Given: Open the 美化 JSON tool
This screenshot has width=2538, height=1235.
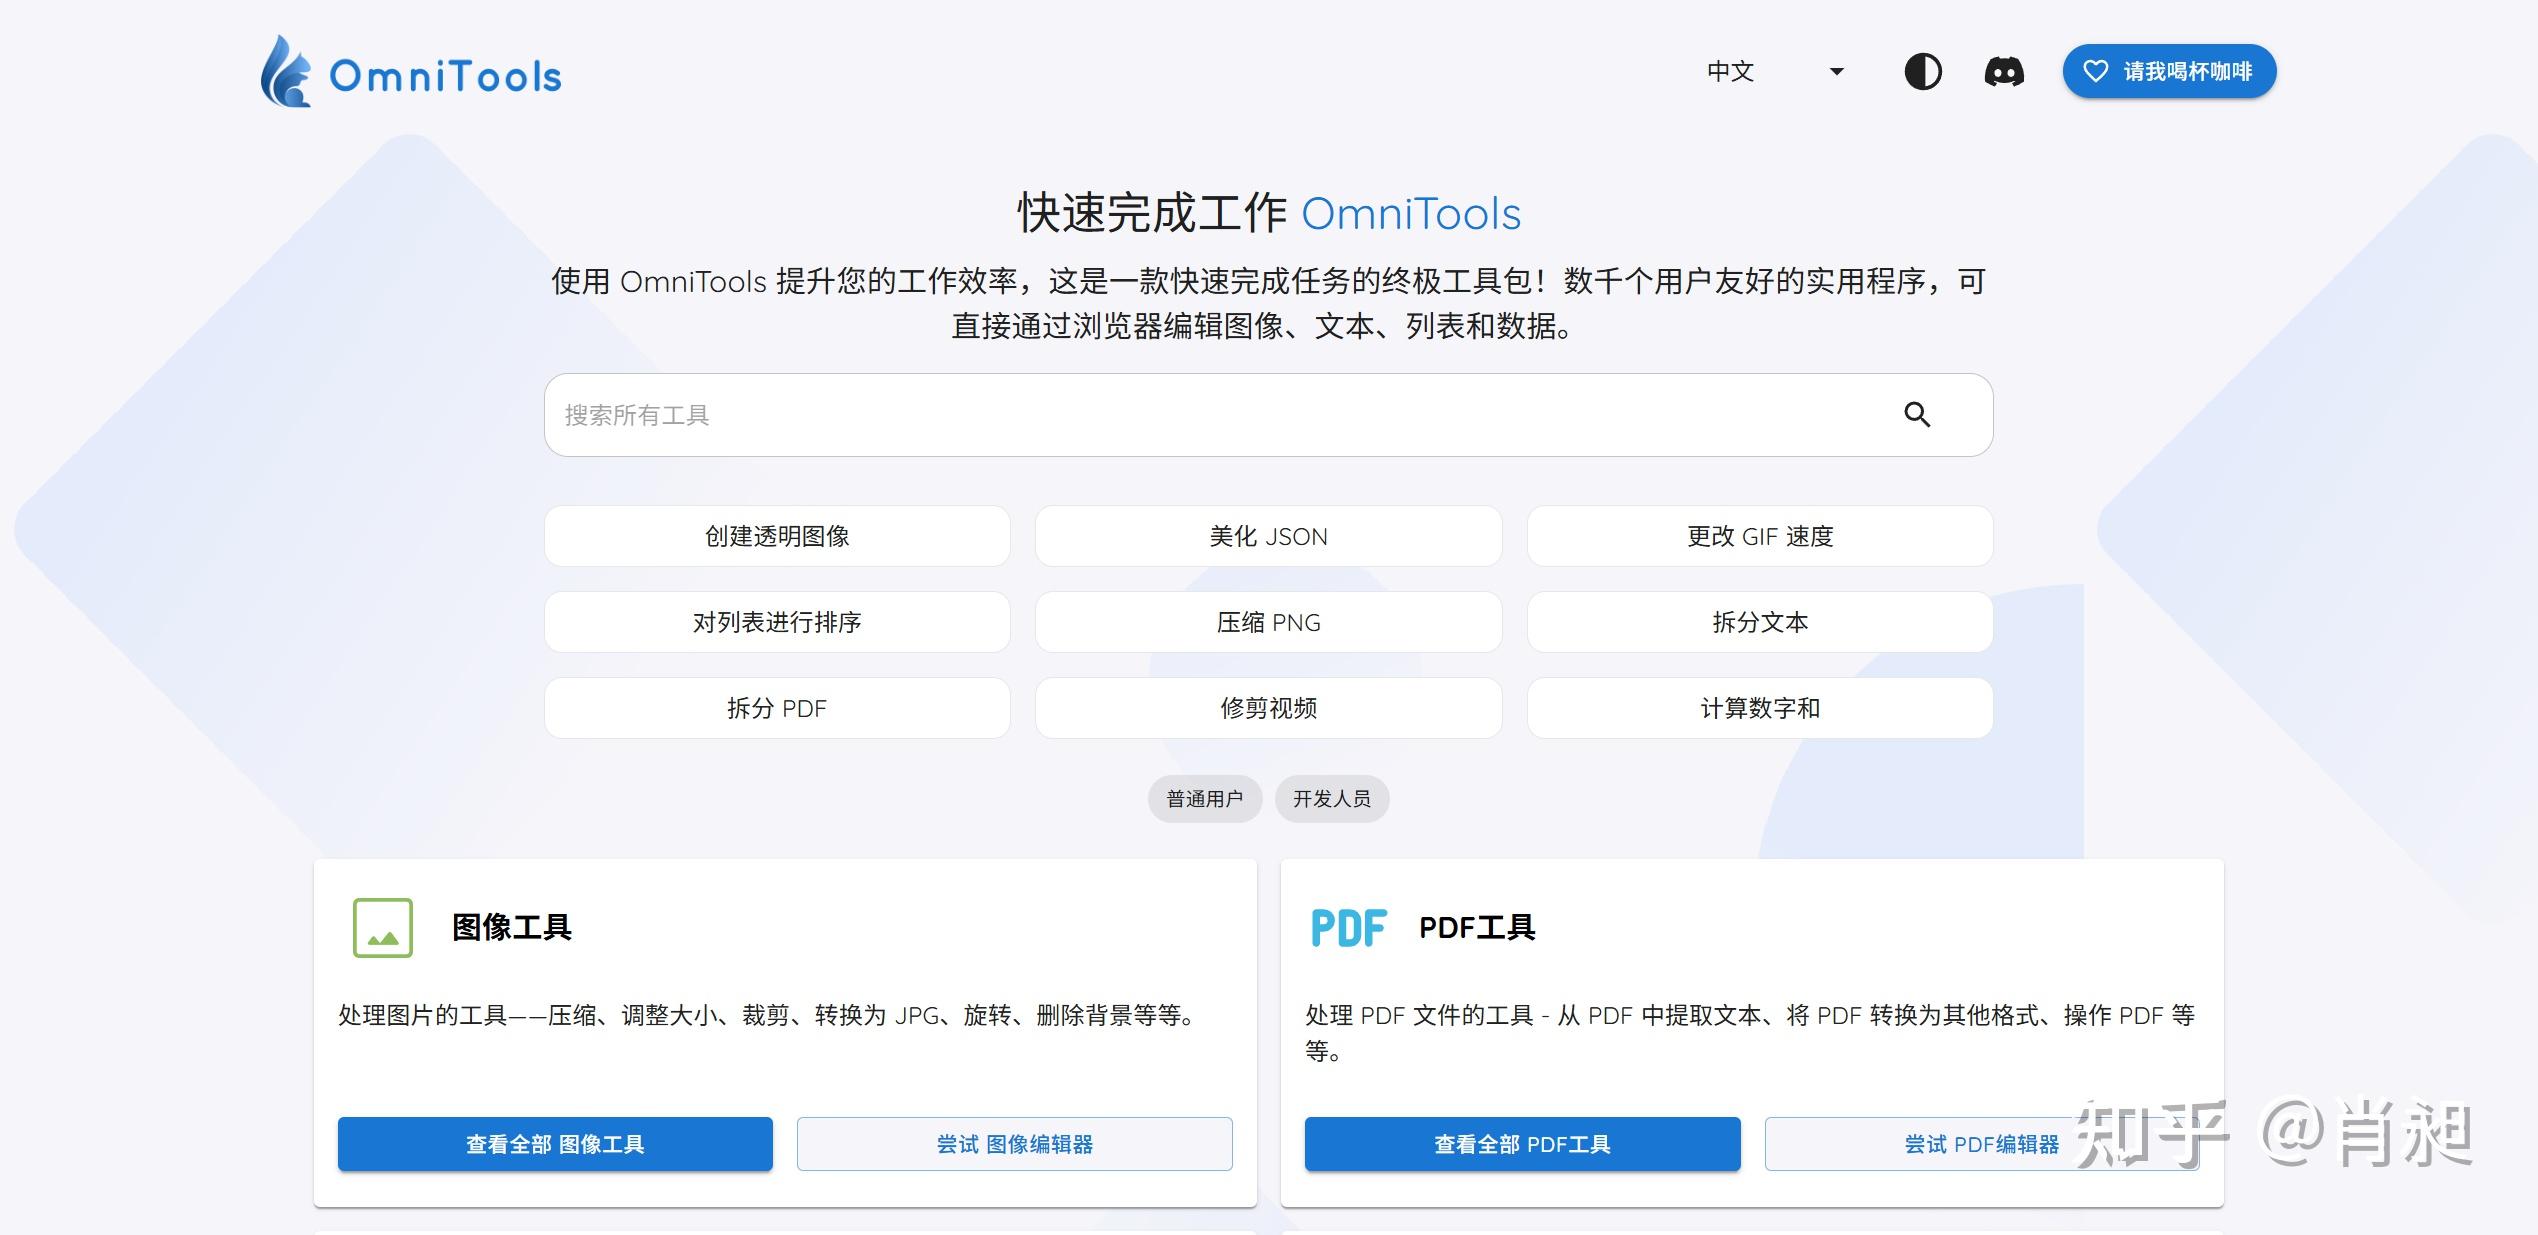Looking at the screenshot, I should (x=1268, y=536).
